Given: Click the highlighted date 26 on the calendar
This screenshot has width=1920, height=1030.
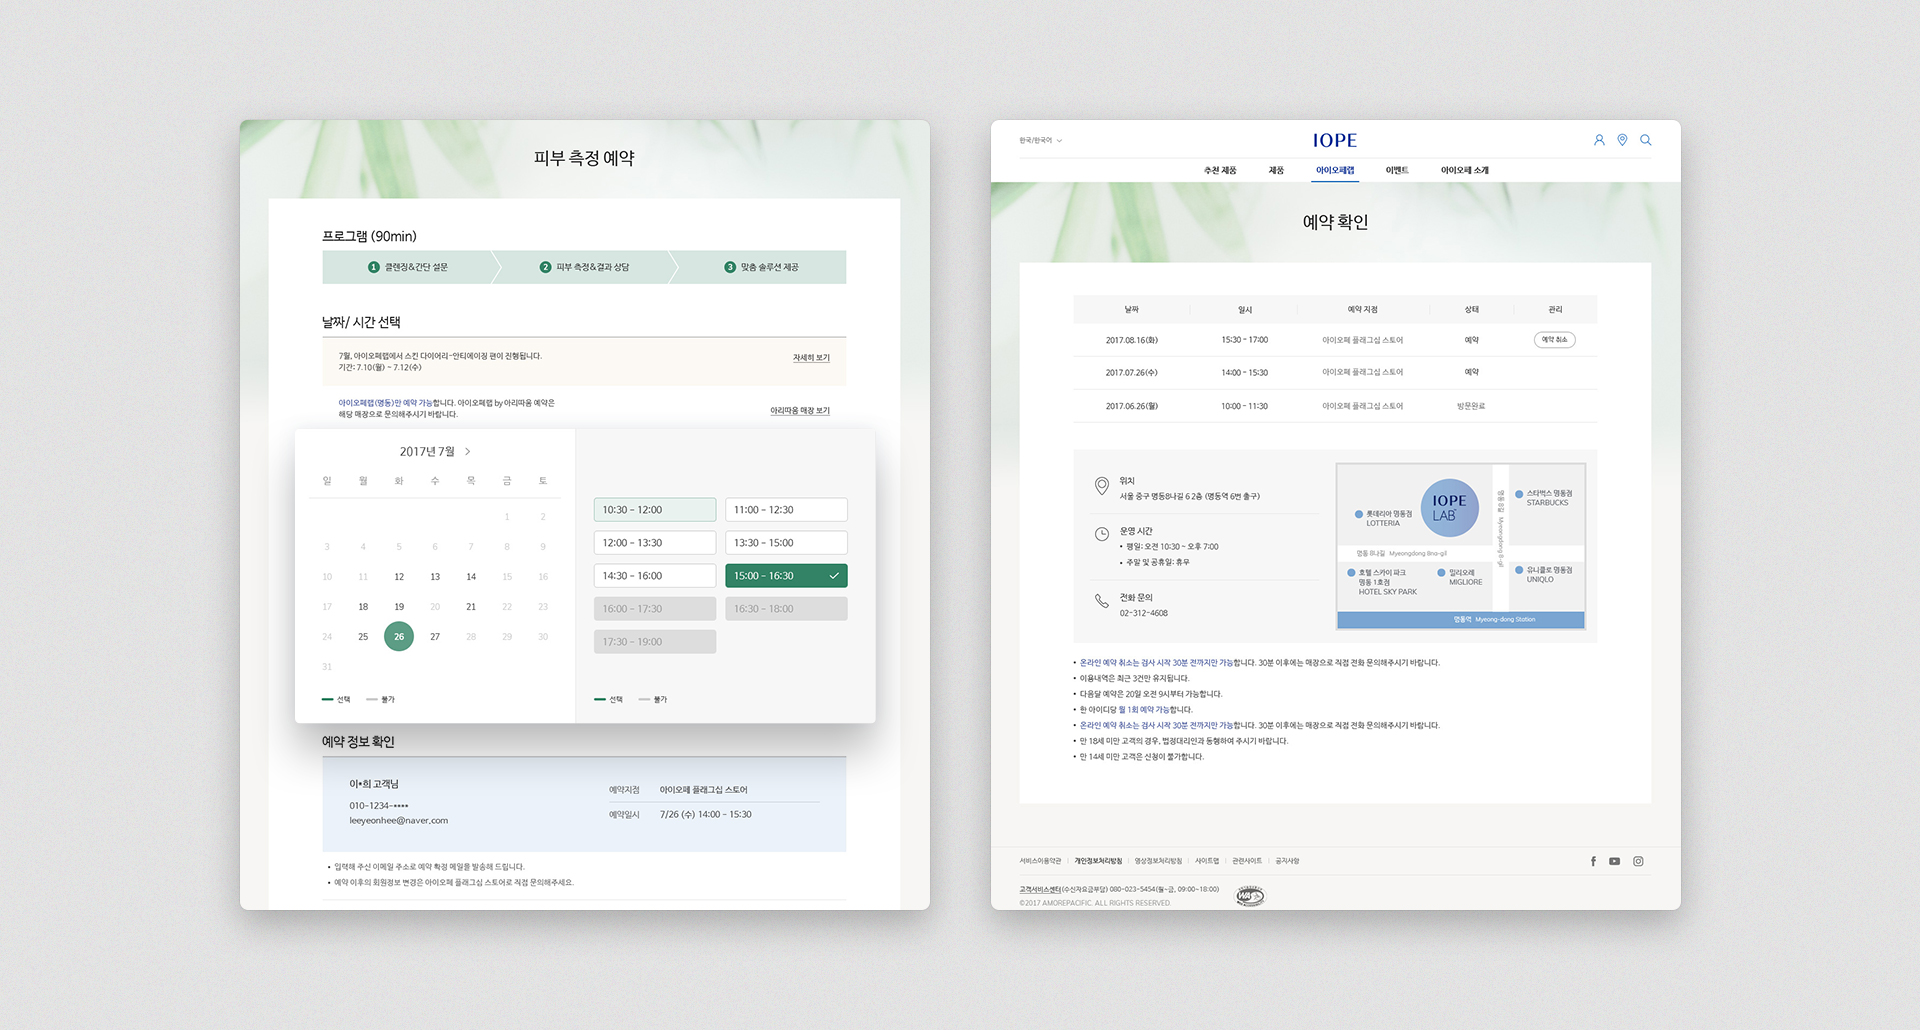Looking at the screenshot, I should pos(399,637).
